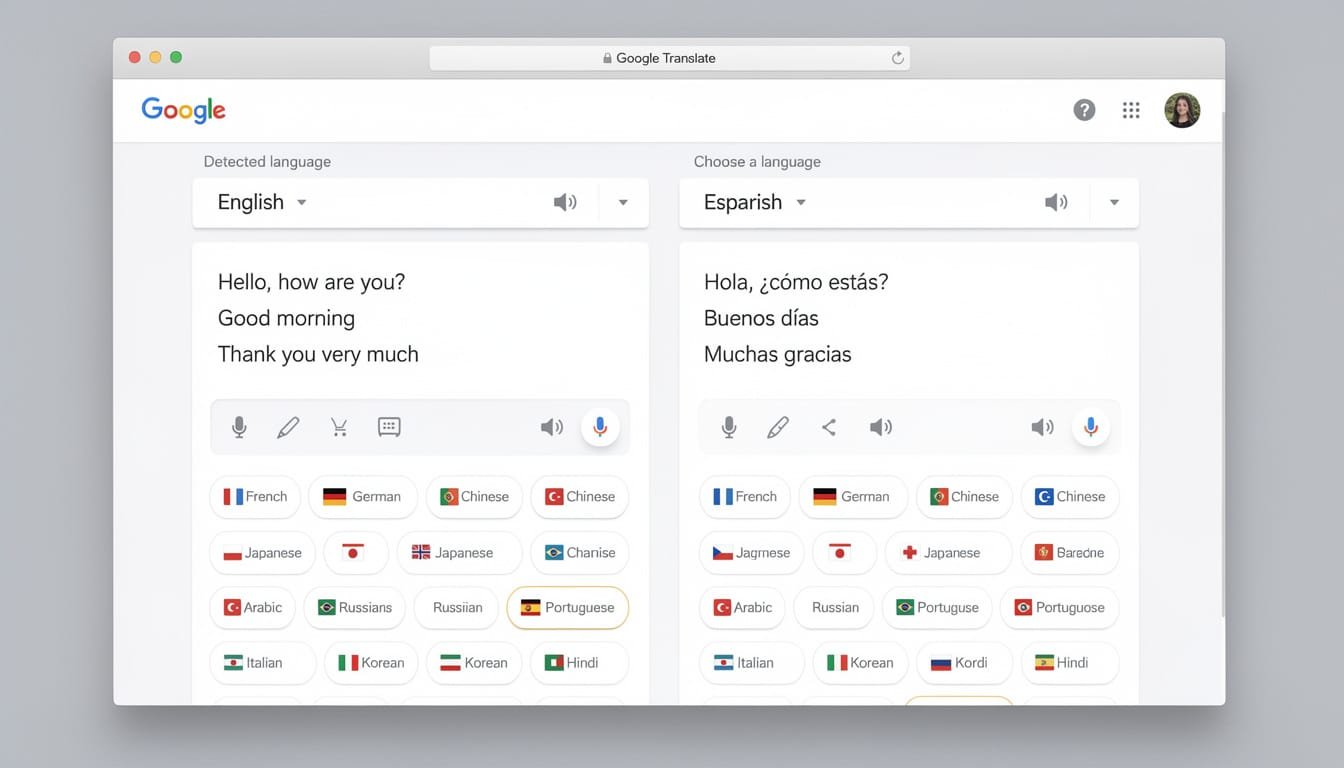Select French from the source suggestions

pos(255,496)
